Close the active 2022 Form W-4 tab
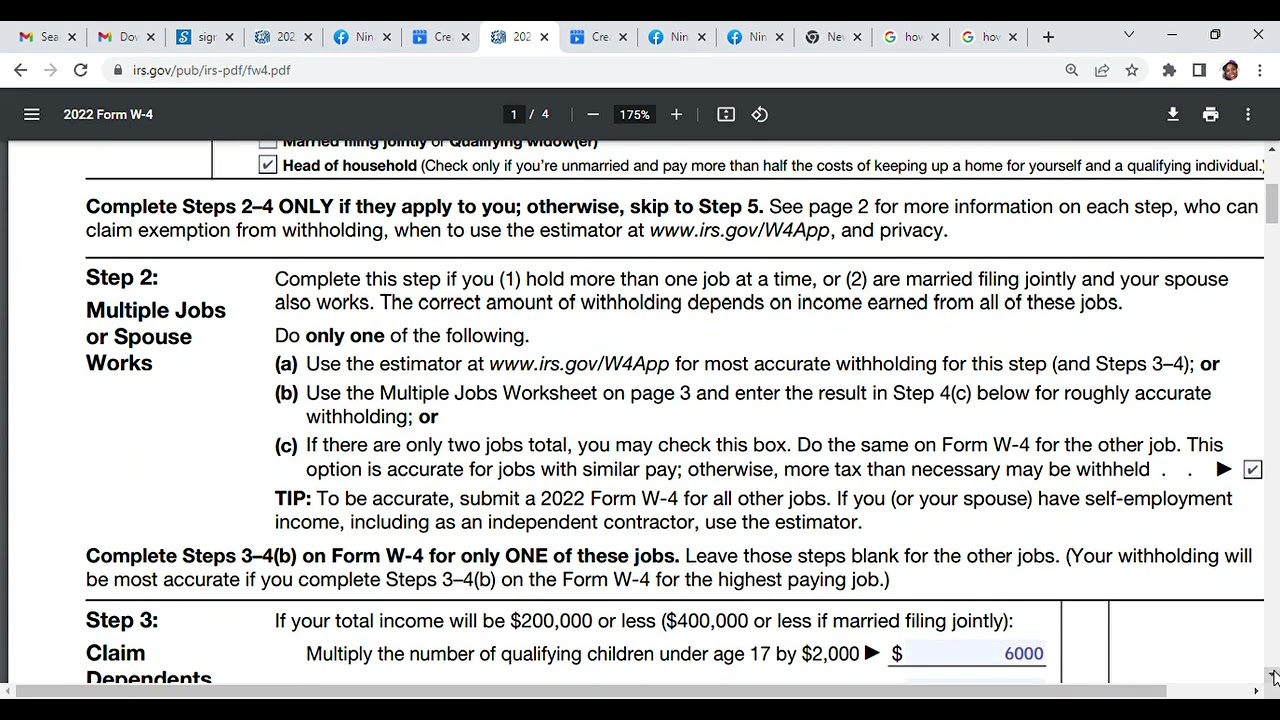Screen dimensions: 1280x720 (544, 37)
